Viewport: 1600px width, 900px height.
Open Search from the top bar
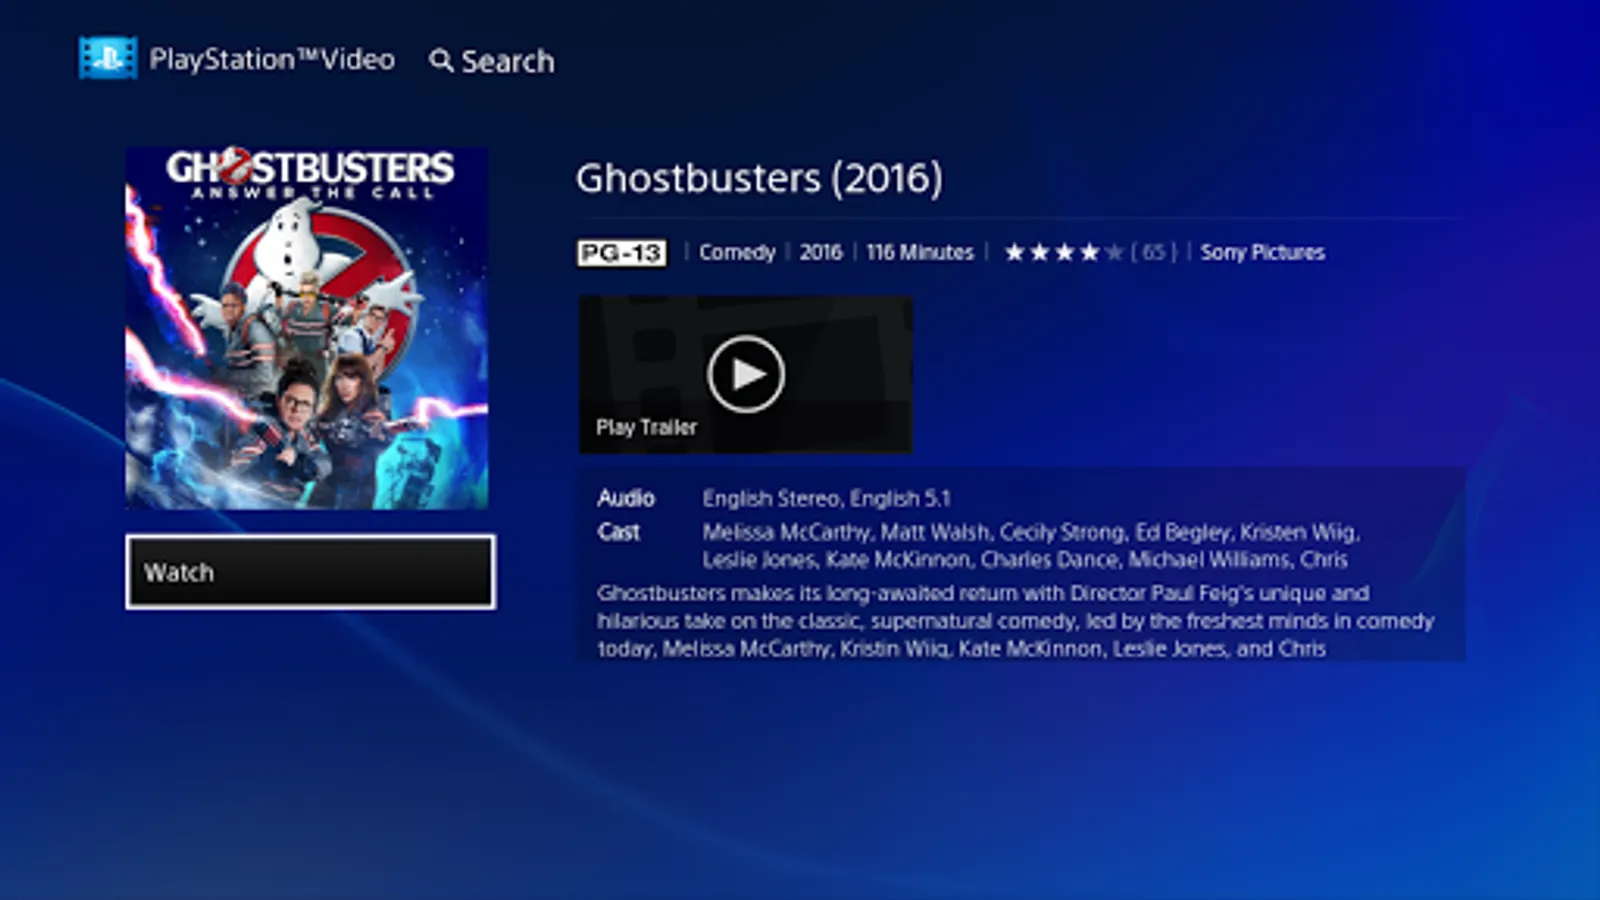[492, 61]
